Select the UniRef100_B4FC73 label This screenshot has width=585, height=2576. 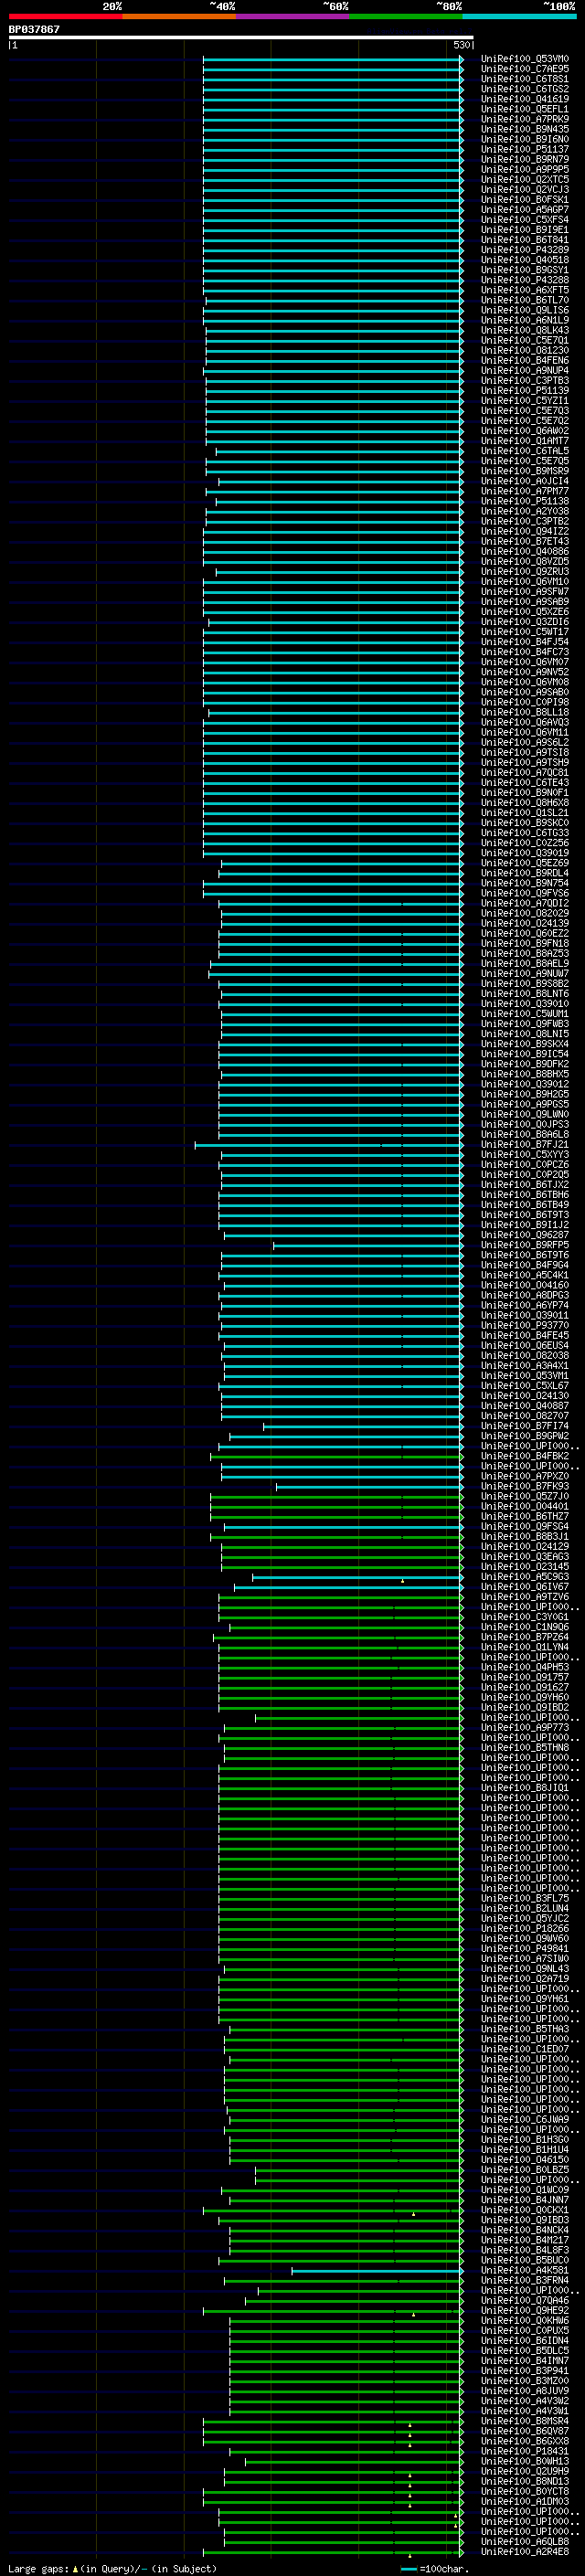click(524, 652)
